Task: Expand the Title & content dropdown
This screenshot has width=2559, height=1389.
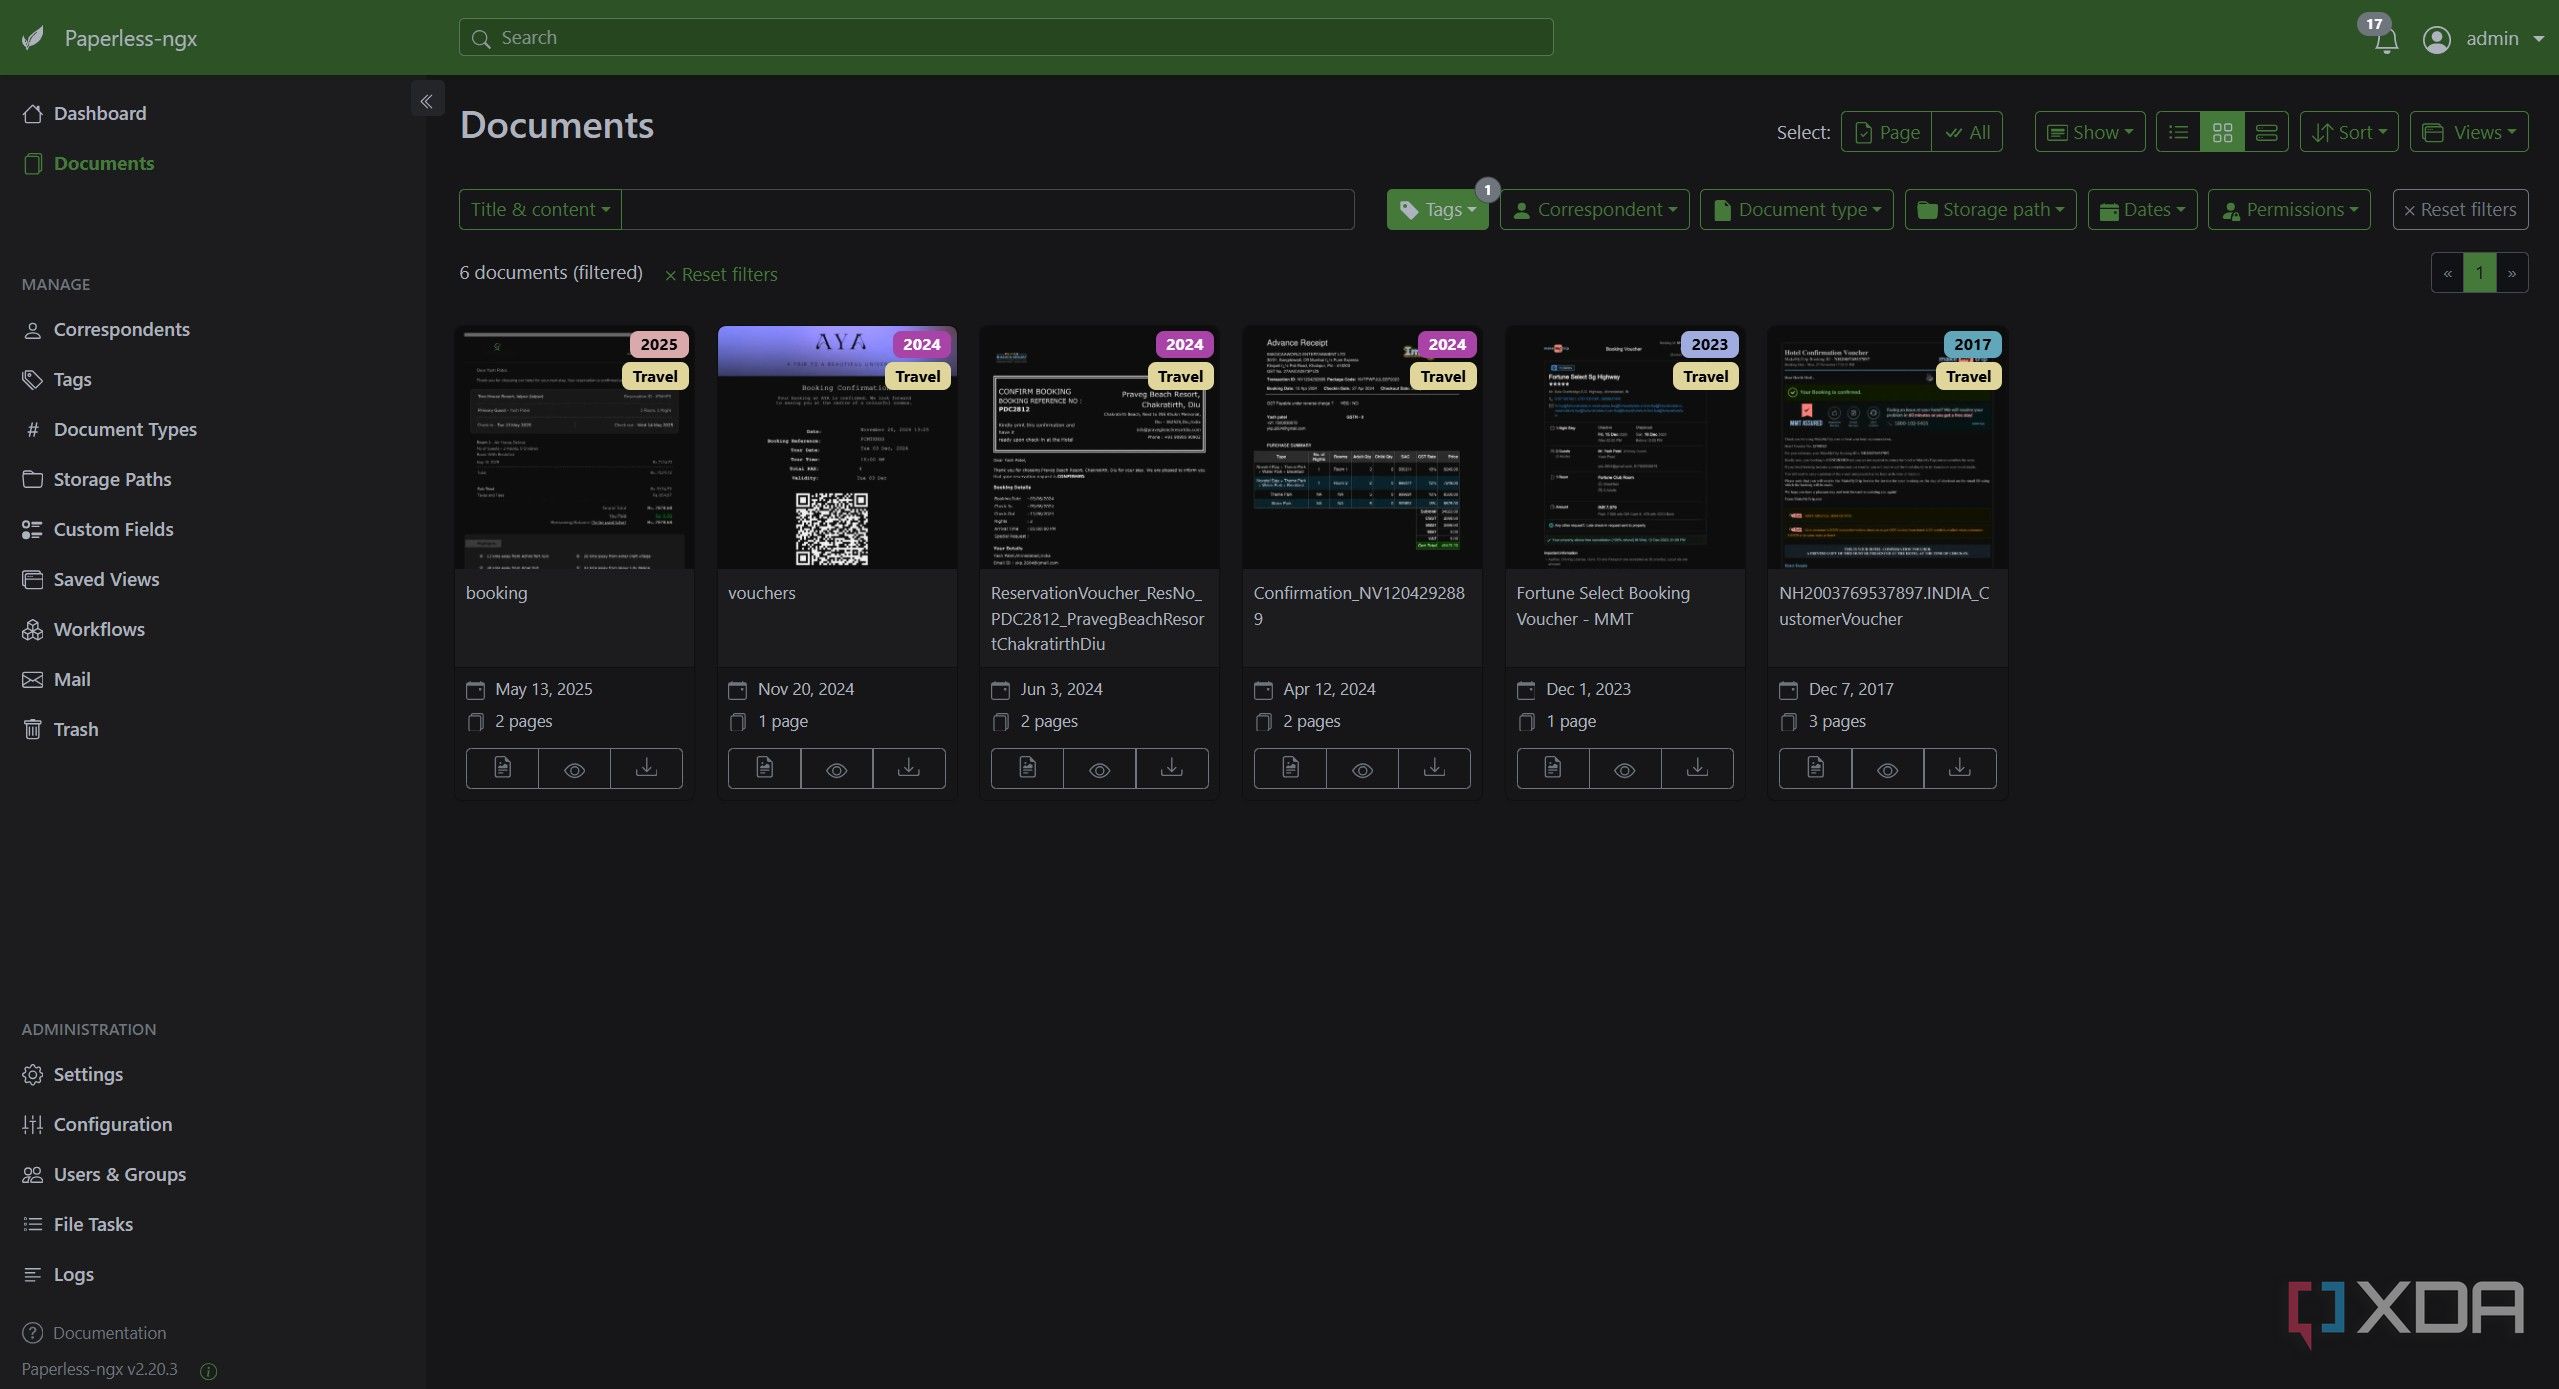Action: [540, 210]
